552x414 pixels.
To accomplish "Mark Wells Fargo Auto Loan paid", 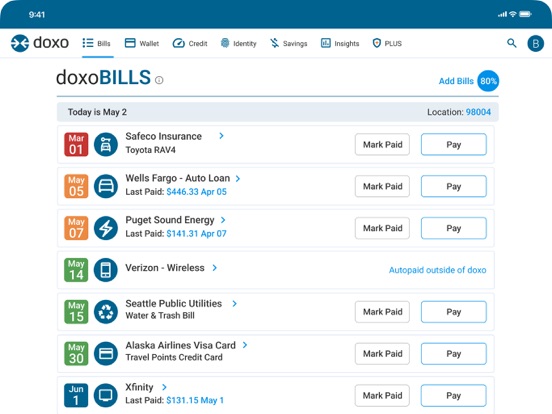I will tap(382, 186).
